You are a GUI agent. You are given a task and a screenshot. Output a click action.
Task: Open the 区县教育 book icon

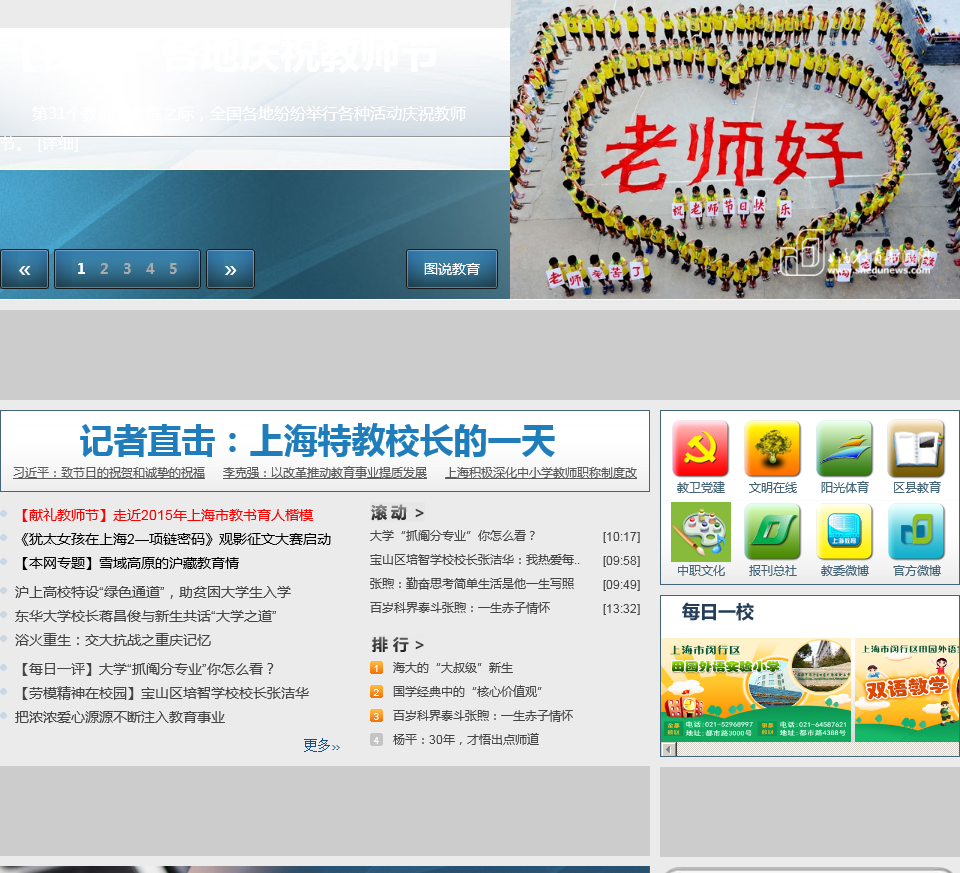pyautogui.click(x=916, y=449)
